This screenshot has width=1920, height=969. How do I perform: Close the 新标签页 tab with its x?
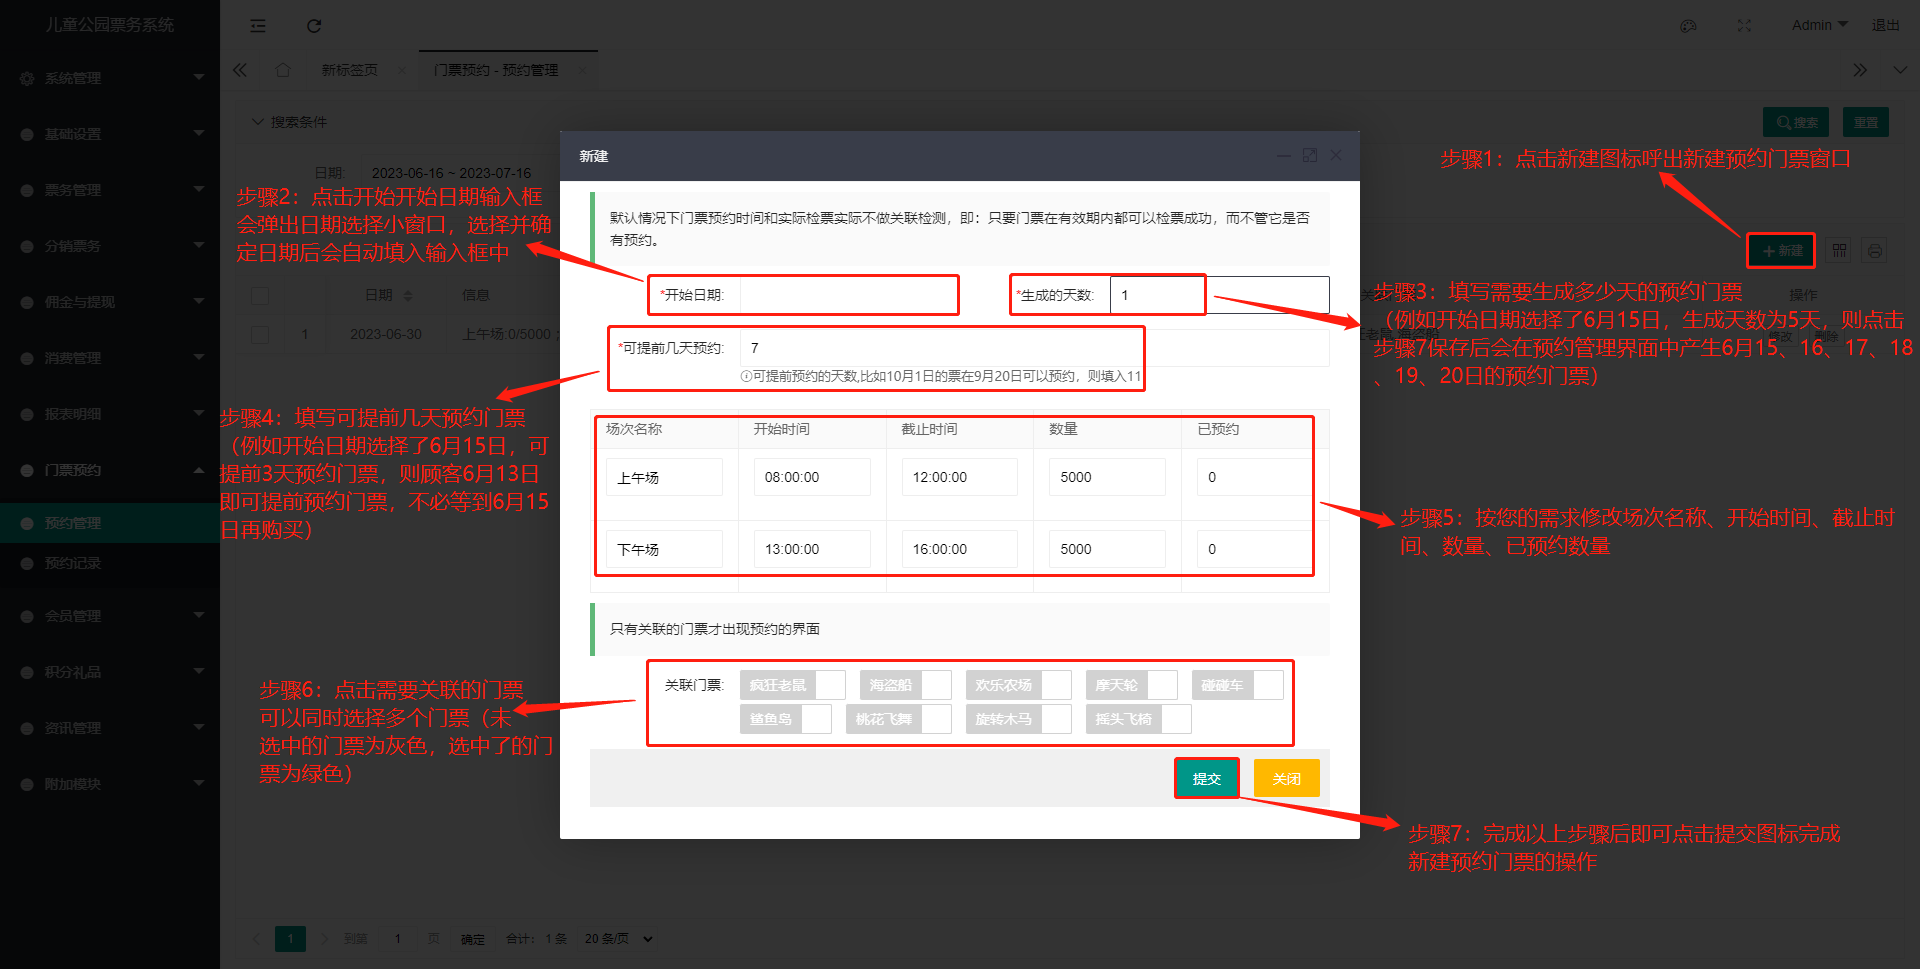pyautogui.click(x=401, y=70)
